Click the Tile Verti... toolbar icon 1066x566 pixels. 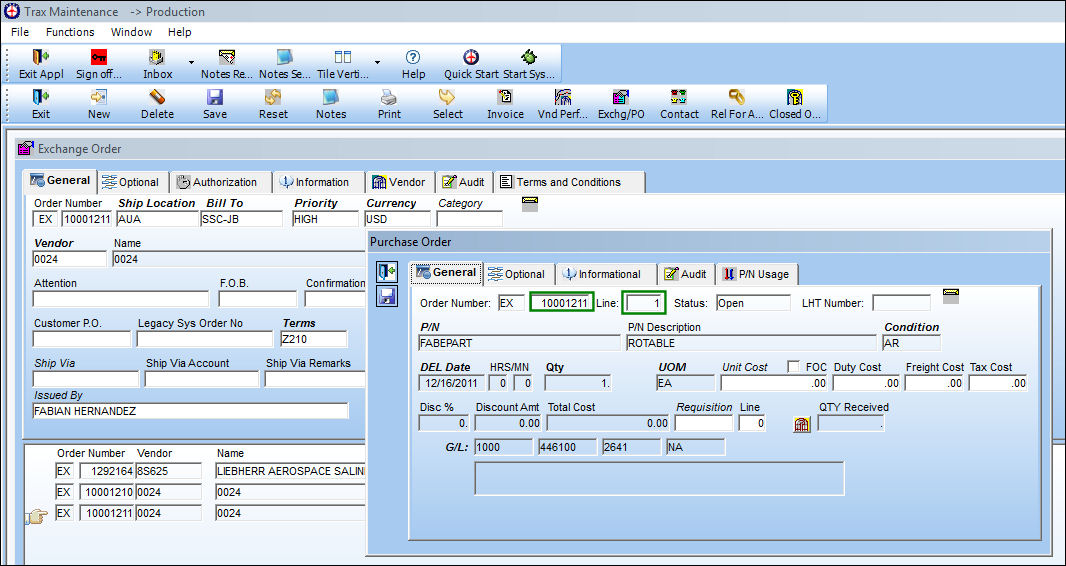pyautogui.click(x=343, y=64)
